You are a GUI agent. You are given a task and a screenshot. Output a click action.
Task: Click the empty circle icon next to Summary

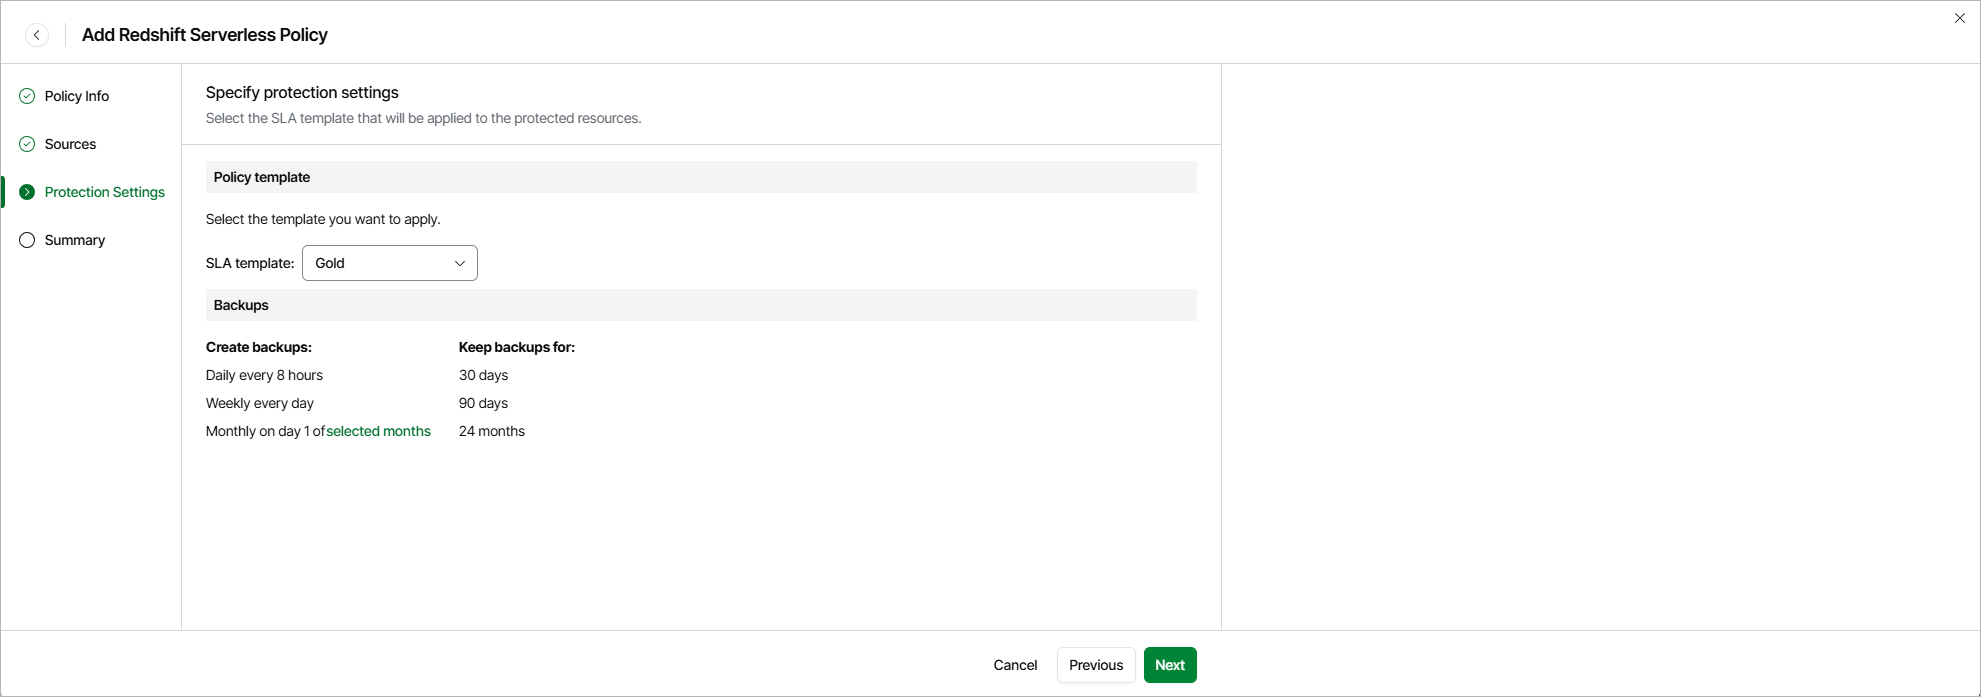pyautogui.click(x=27, y=240)
